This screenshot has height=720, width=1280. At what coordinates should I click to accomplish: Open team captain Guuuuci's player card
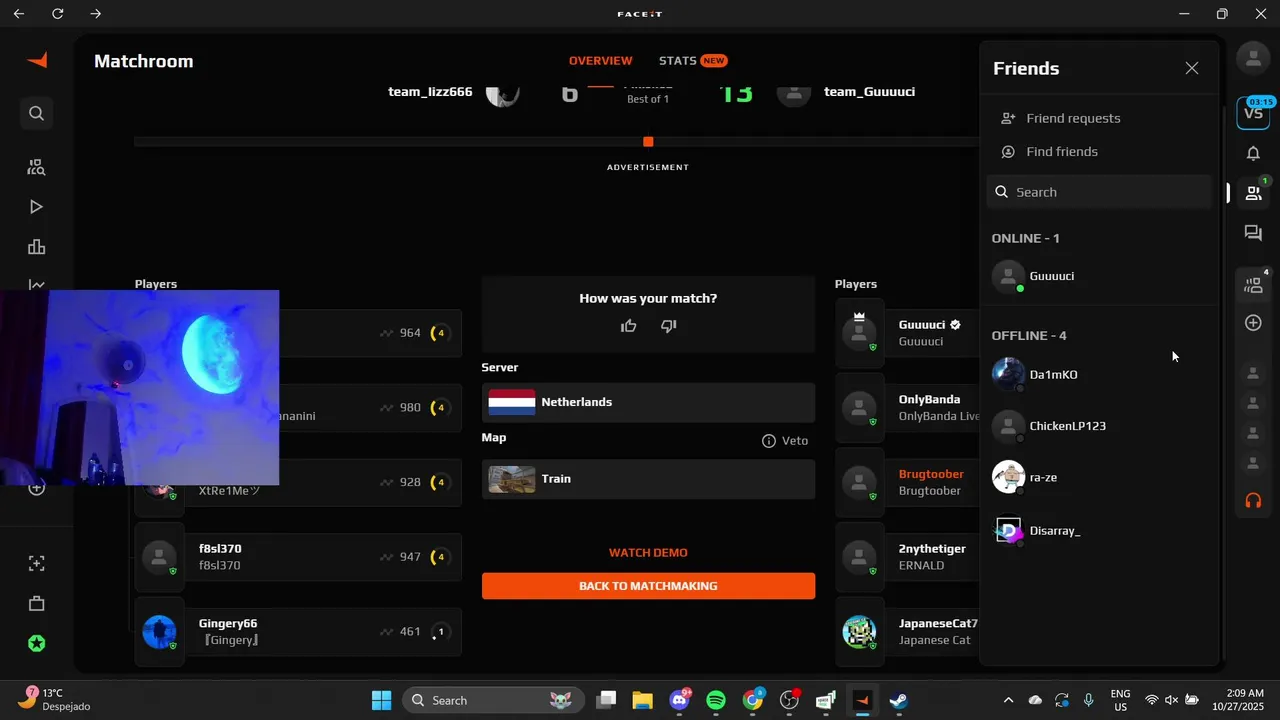tap(908, 333)
